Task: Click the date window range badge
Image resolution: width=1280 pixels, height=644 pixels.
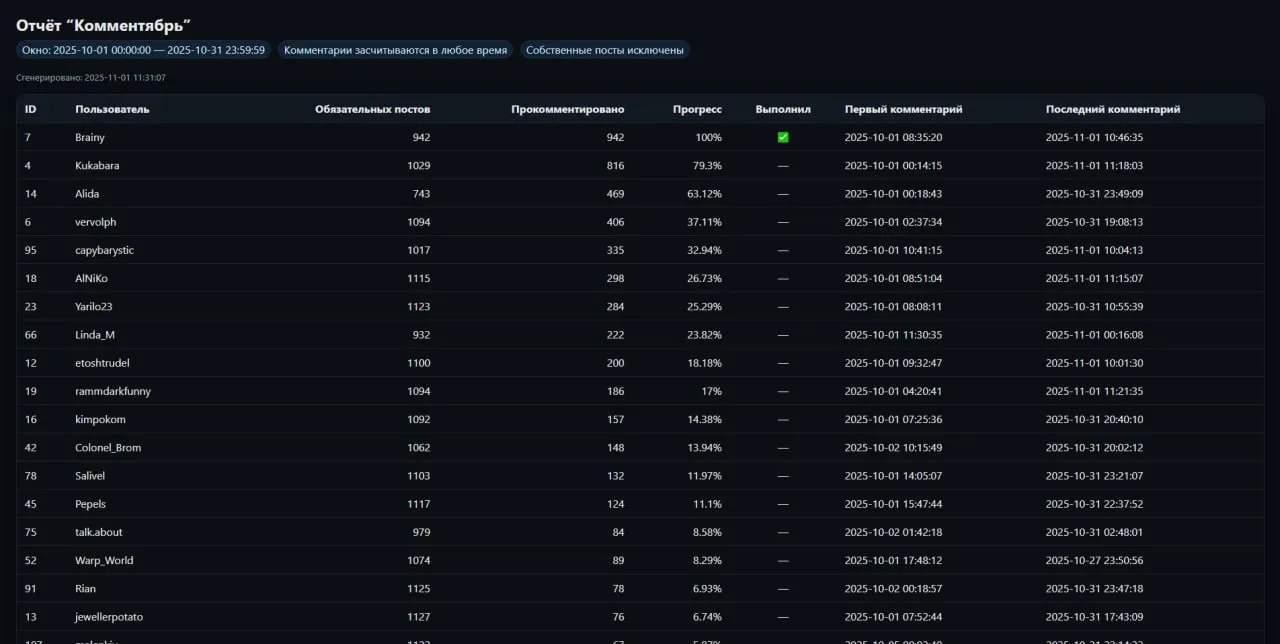Action: coord(143,50)
